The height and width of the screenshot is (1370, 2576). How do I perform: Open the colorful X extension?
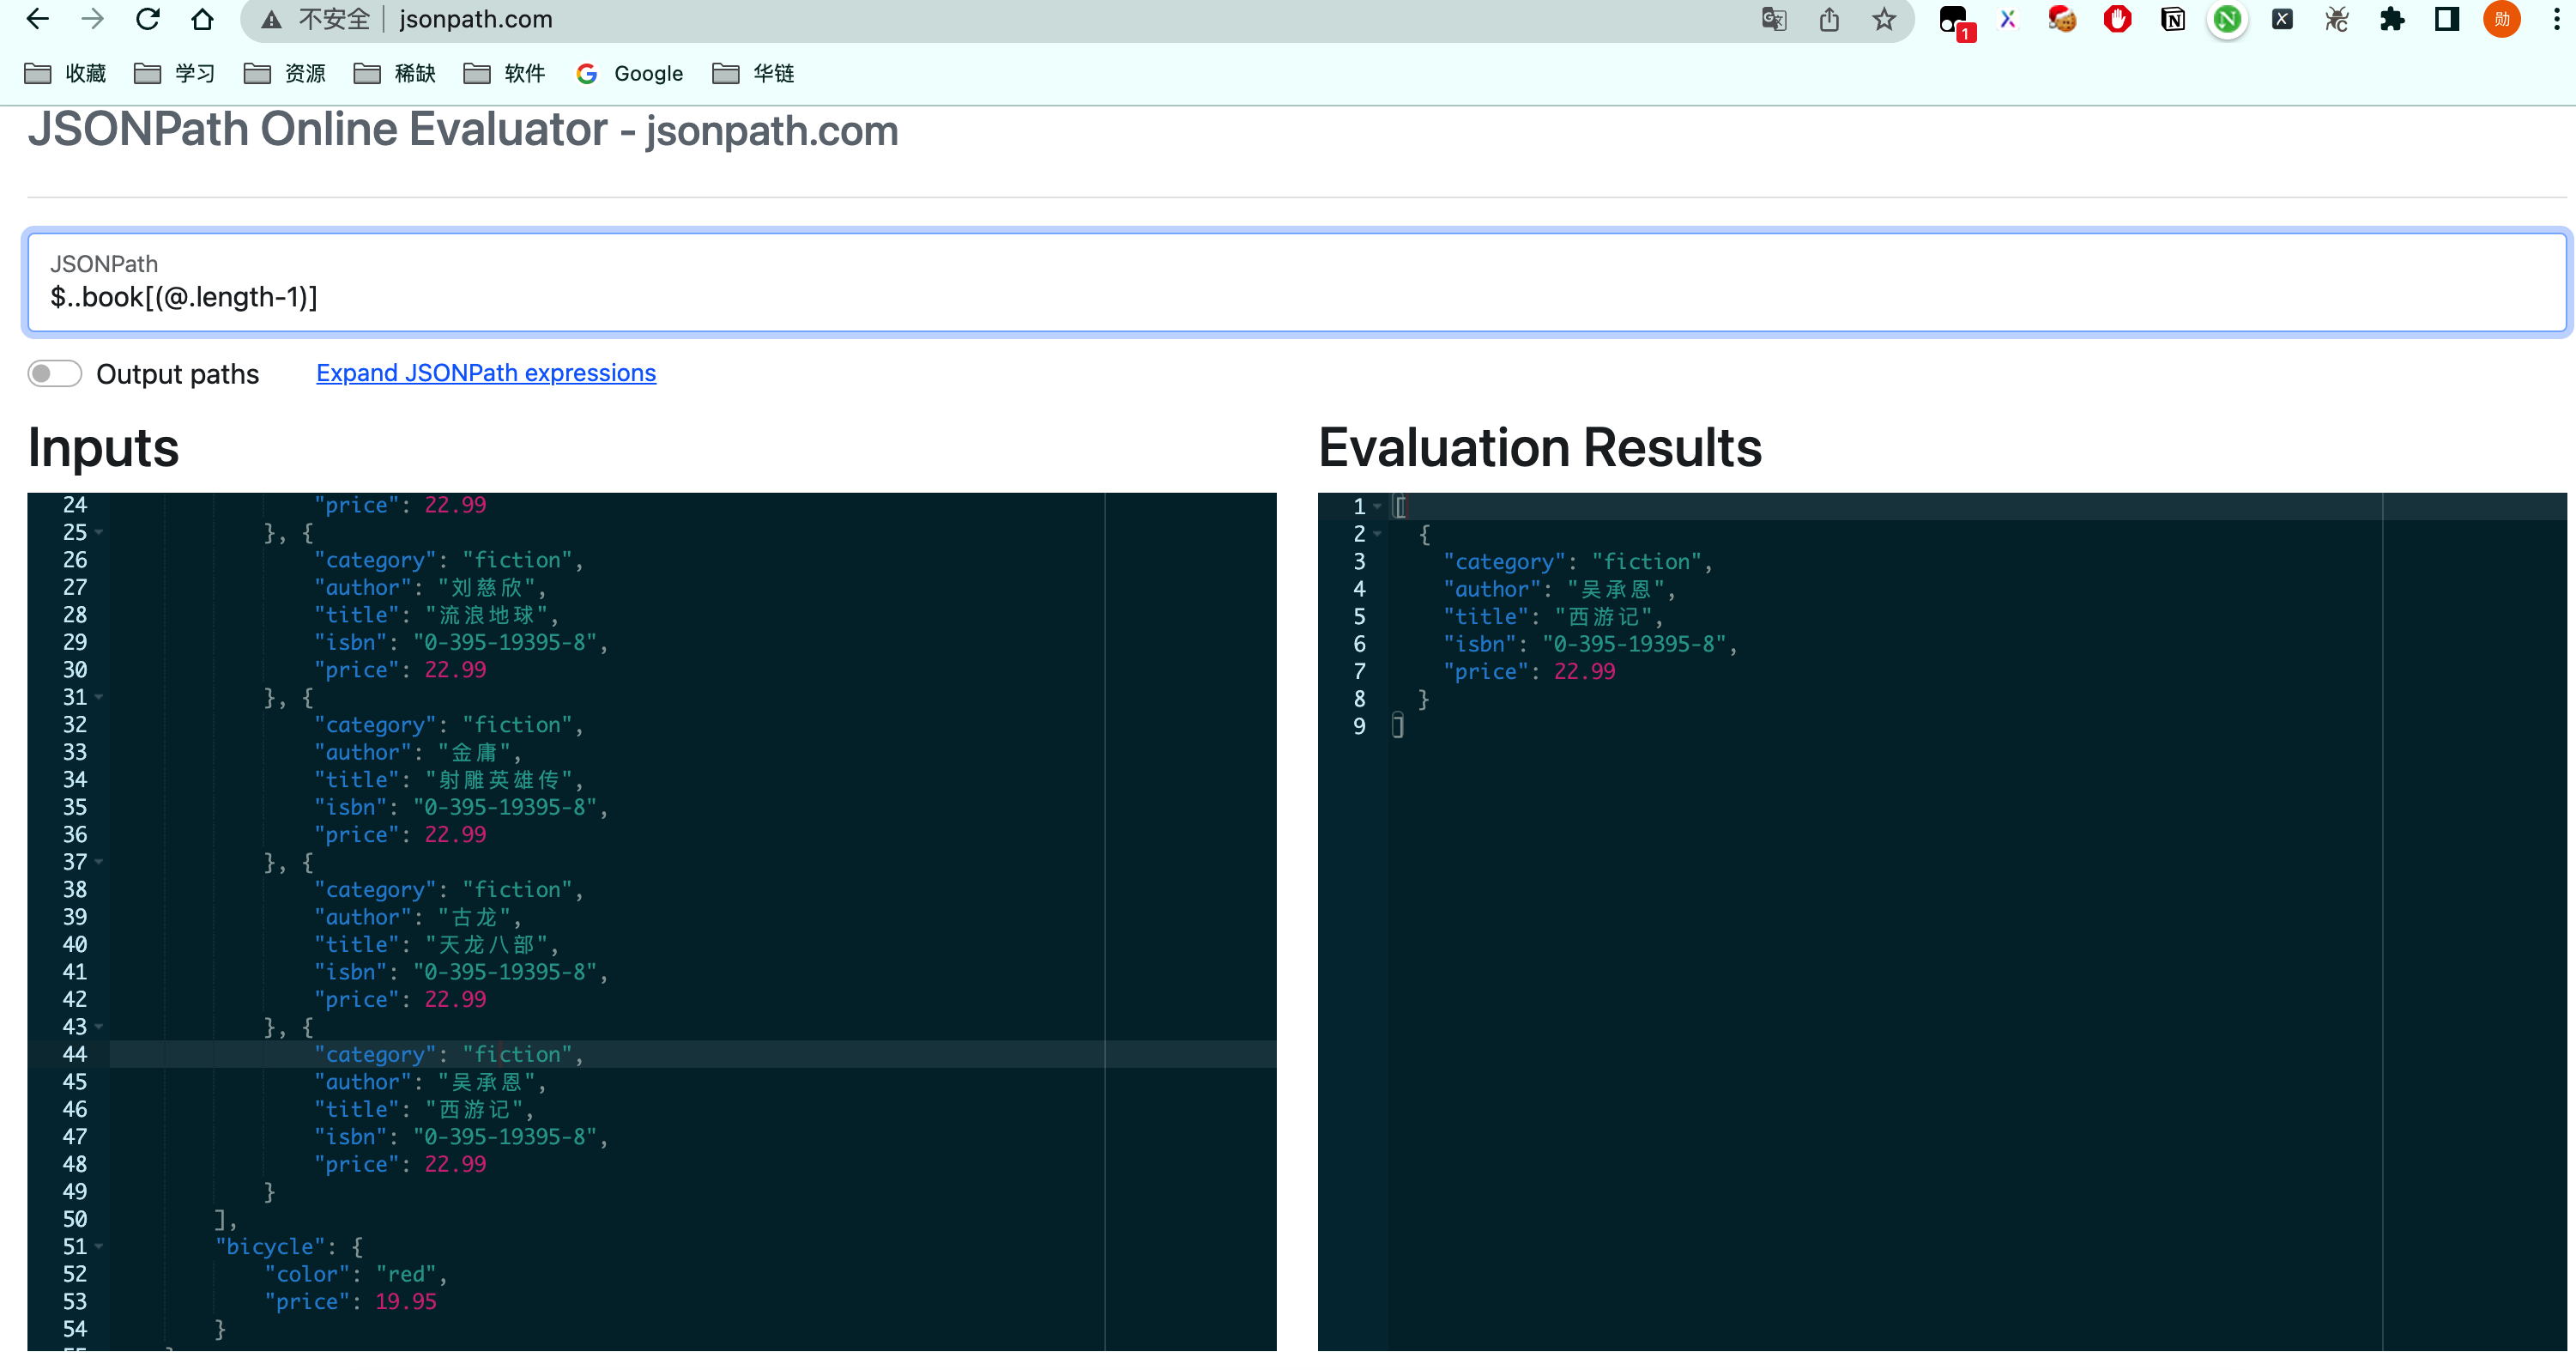pyautogui.click(x=2008, y=19)
